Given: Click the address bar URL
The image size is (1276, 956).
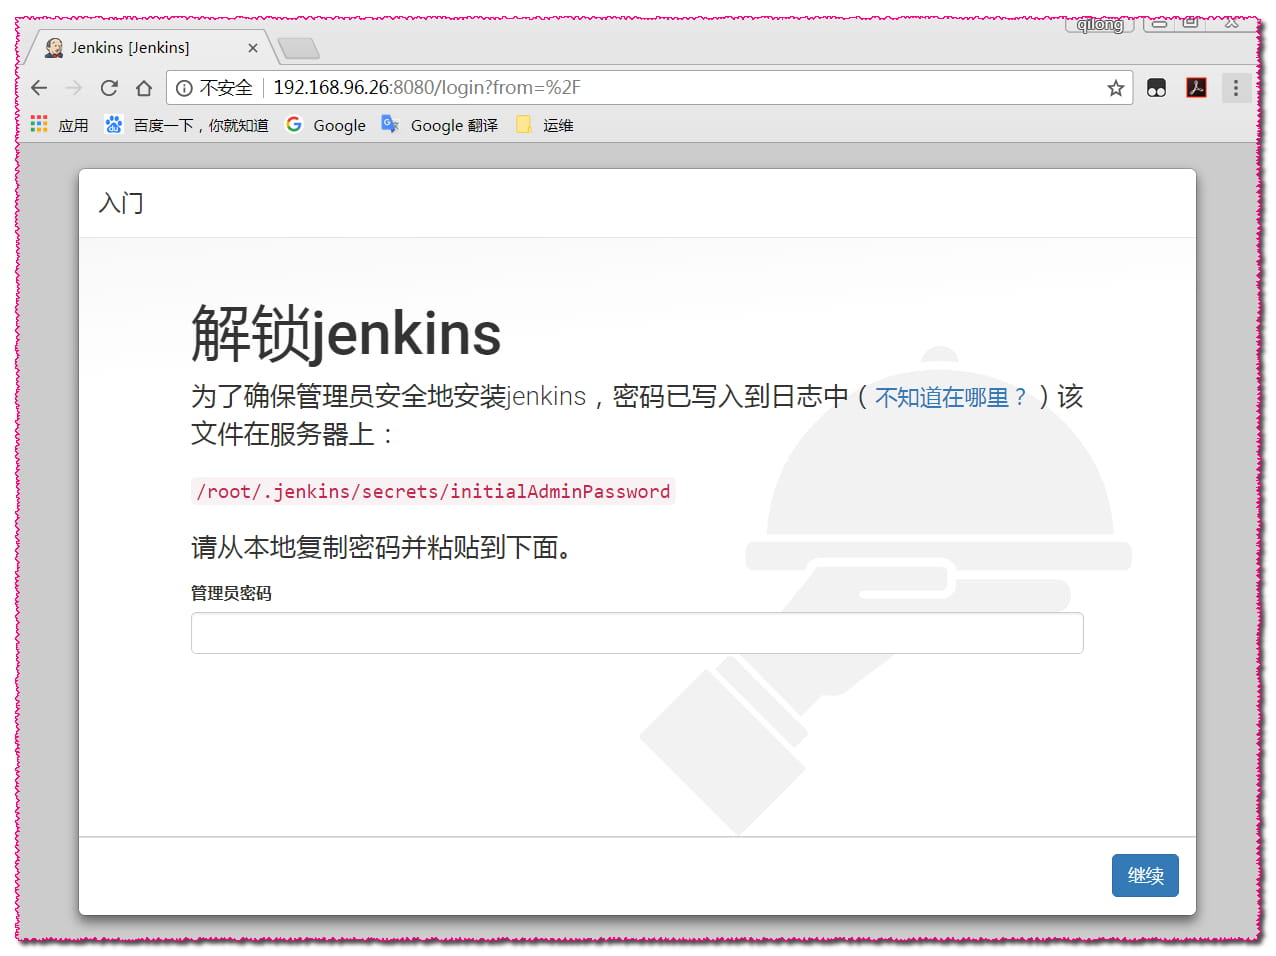Looking at the screenshot, I should pos(427,88).
